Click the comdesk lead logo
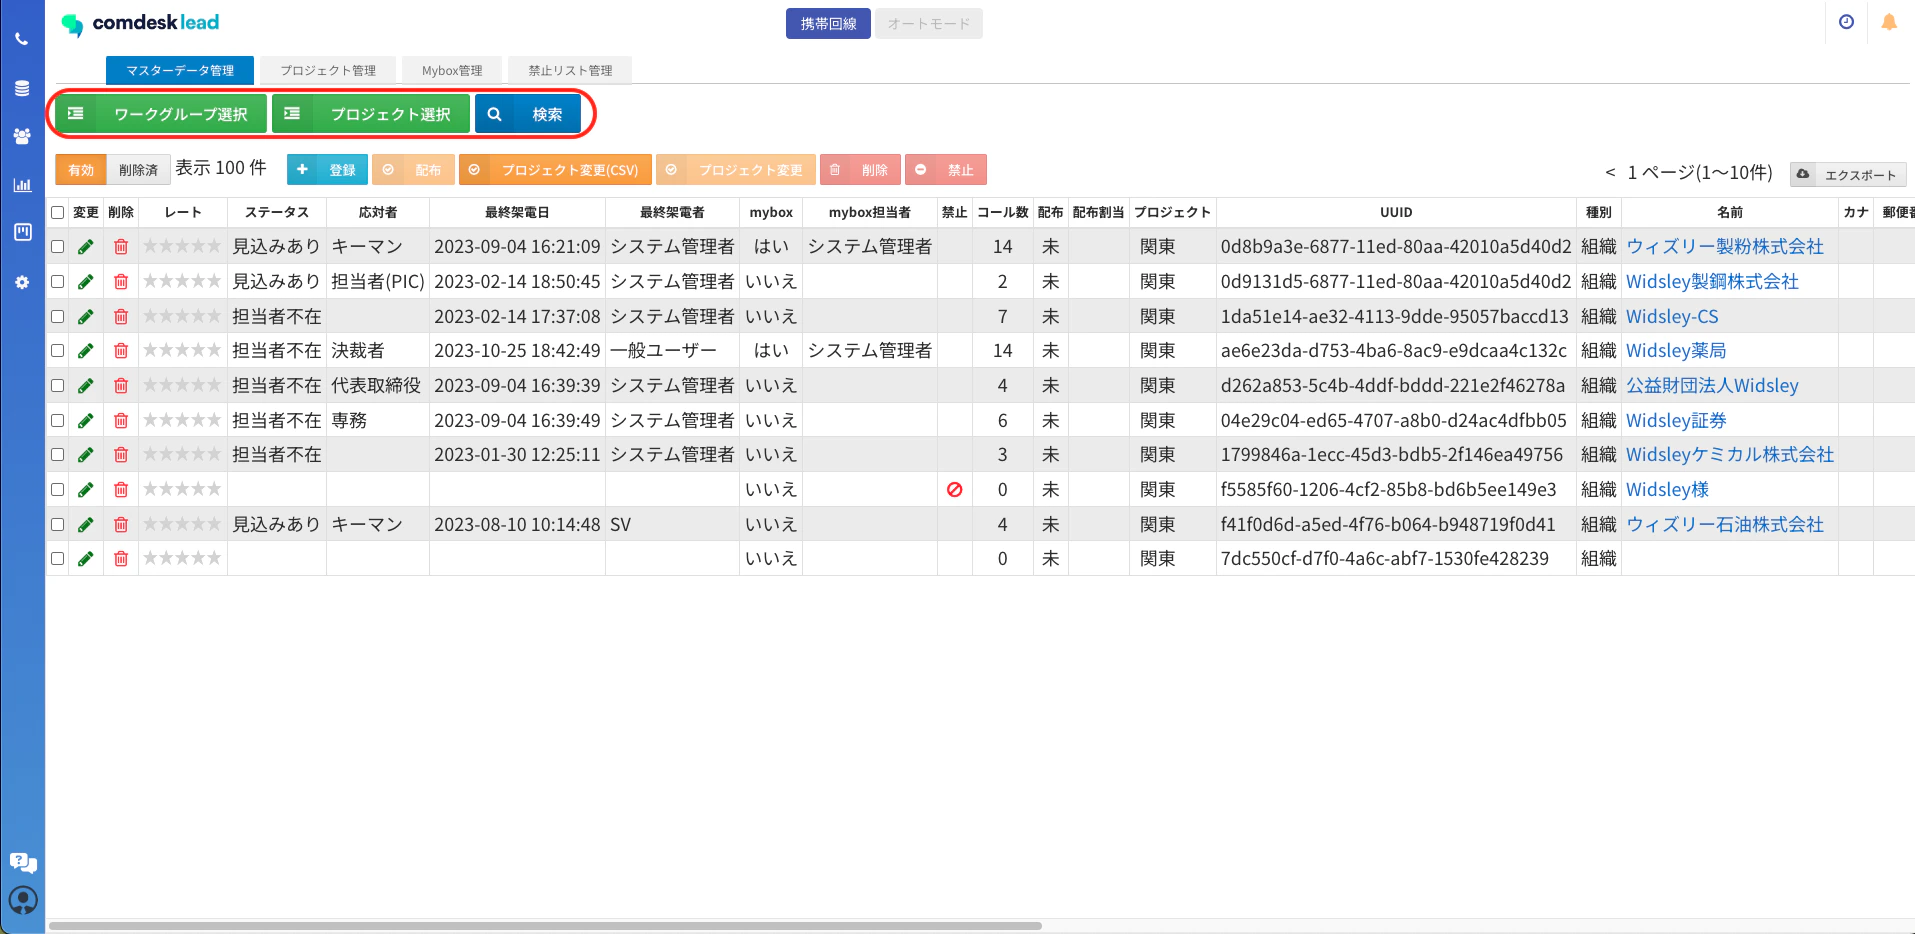The image size is (1915, 934). 140,23
